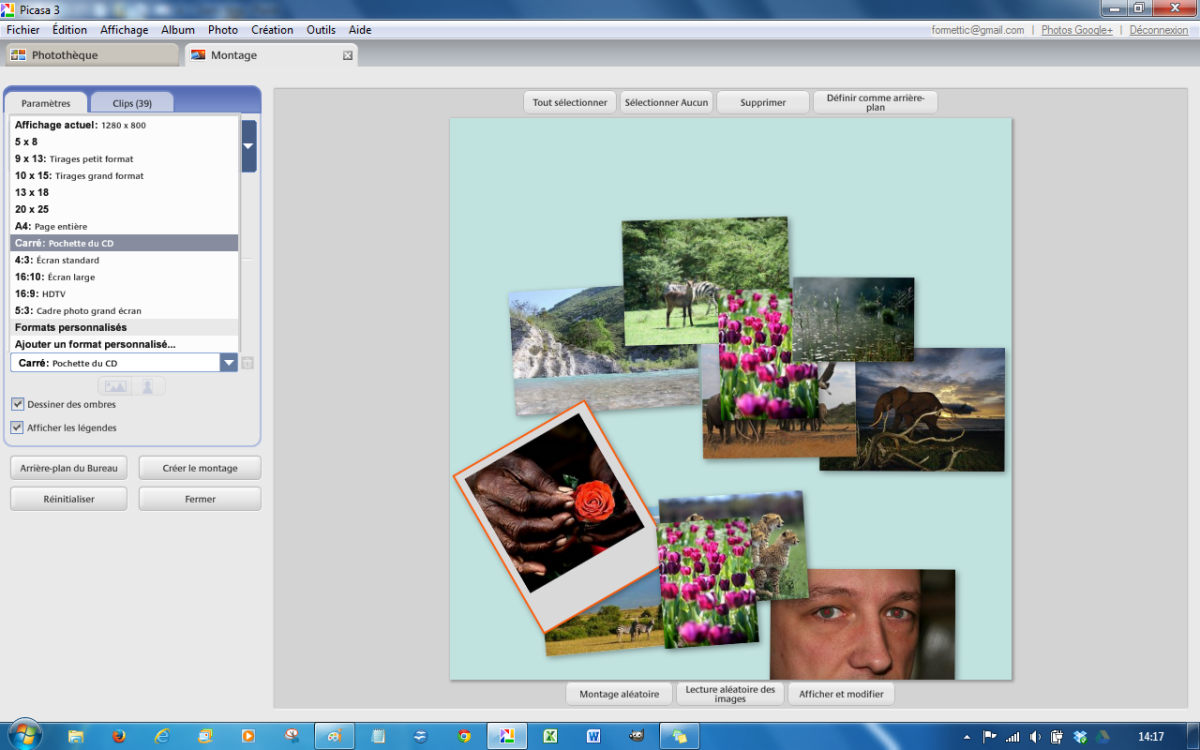Uncheck Afficher les légendes
Viewport: 1200px width, 750px height.
(x=18, y=427)
